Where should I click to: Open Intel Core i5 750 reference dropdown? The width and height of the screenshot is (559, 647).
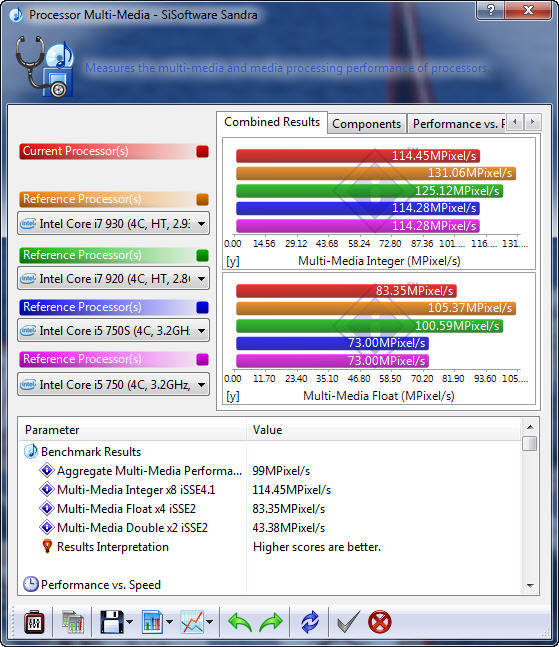coord(113,385)
